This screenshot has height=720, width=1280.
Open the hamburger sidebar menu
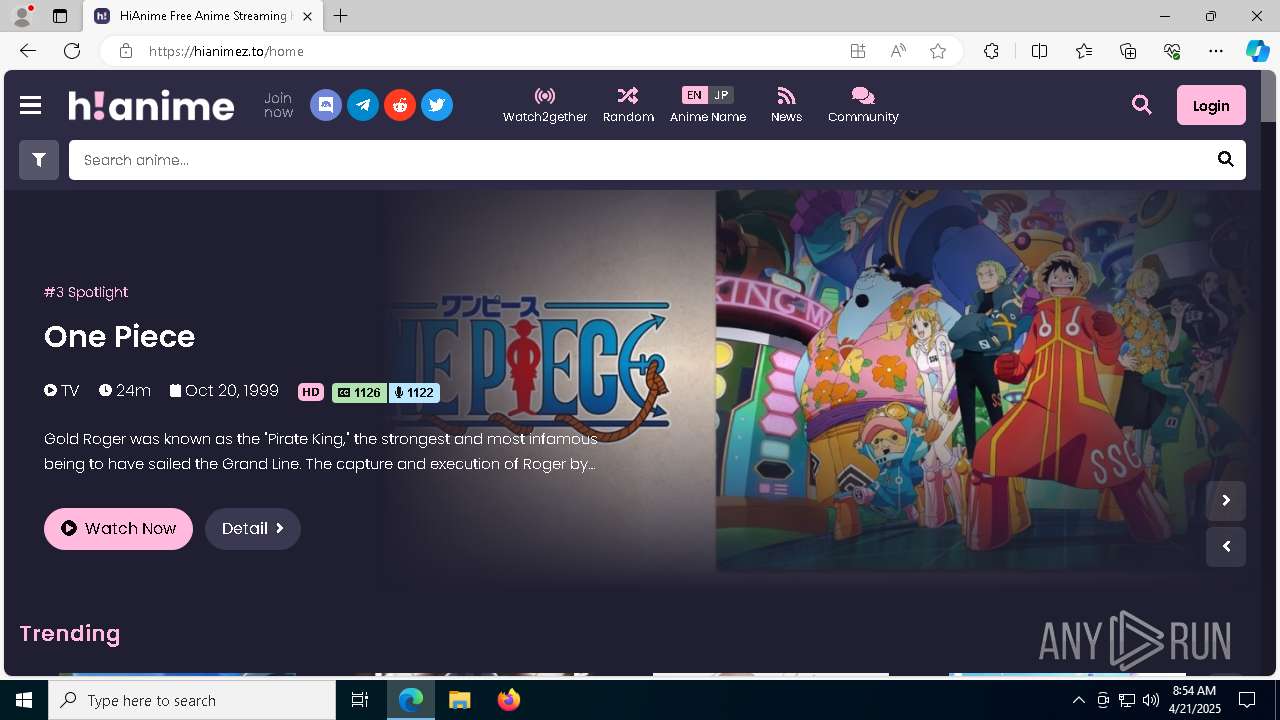click(x=30, y=105)
